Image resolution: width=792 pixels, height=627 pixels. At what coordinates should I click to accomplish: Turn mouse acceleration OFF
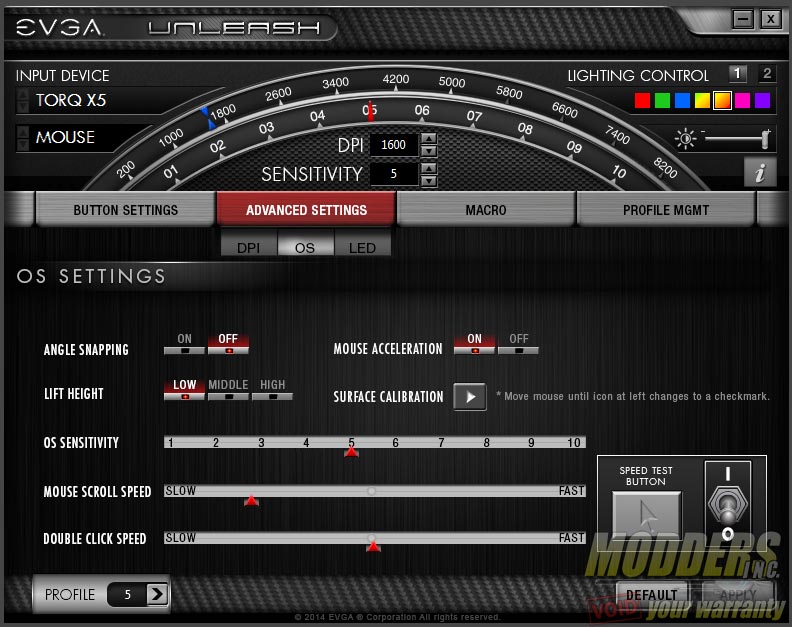(x=518, y=344)
